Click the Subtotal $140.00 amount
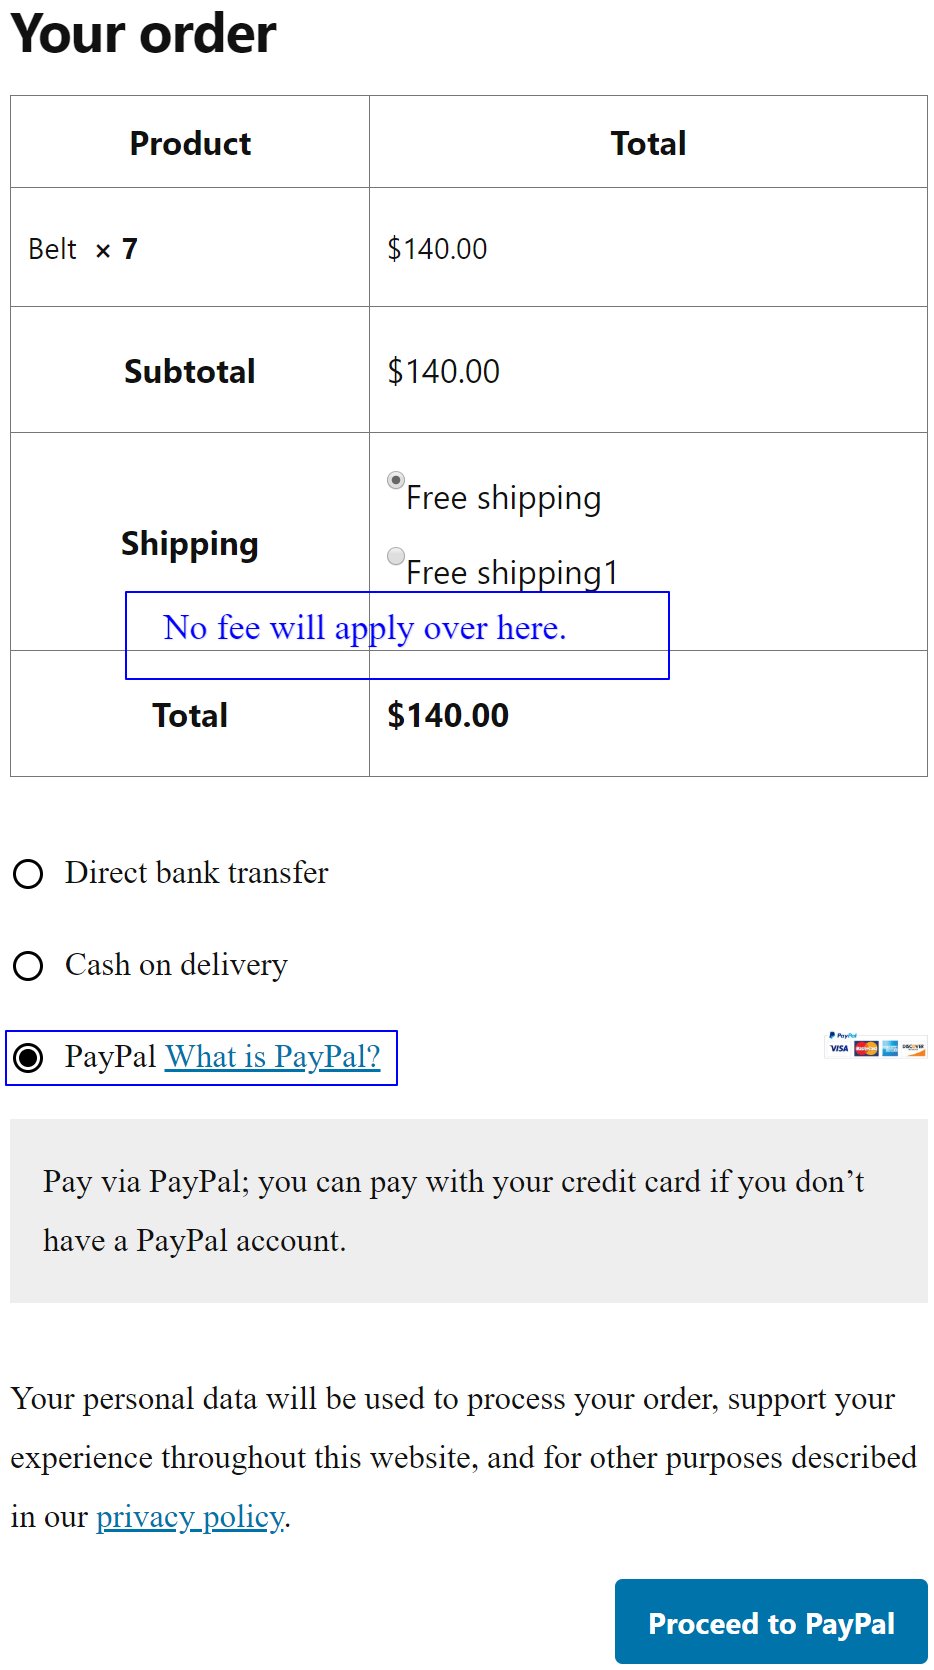Image resolution: width=934 pixels, height=1670 pixels. click(445, 371)
